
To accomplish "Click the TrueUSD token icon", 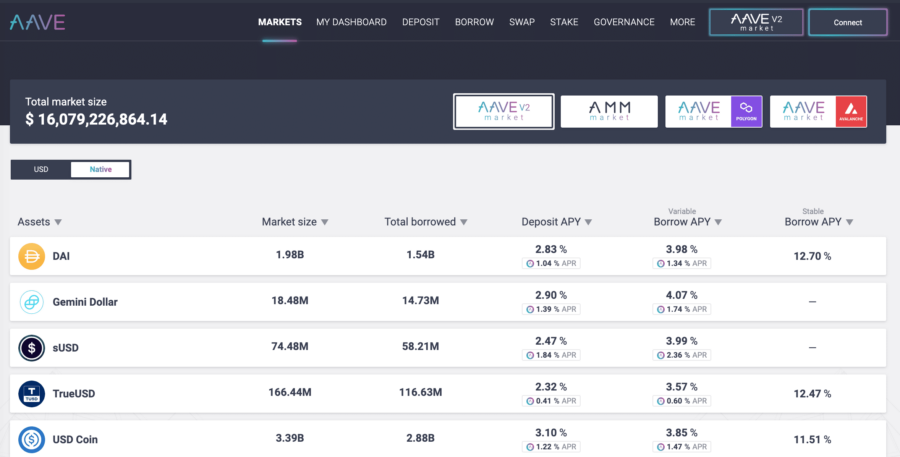I will tap(32, 393).
